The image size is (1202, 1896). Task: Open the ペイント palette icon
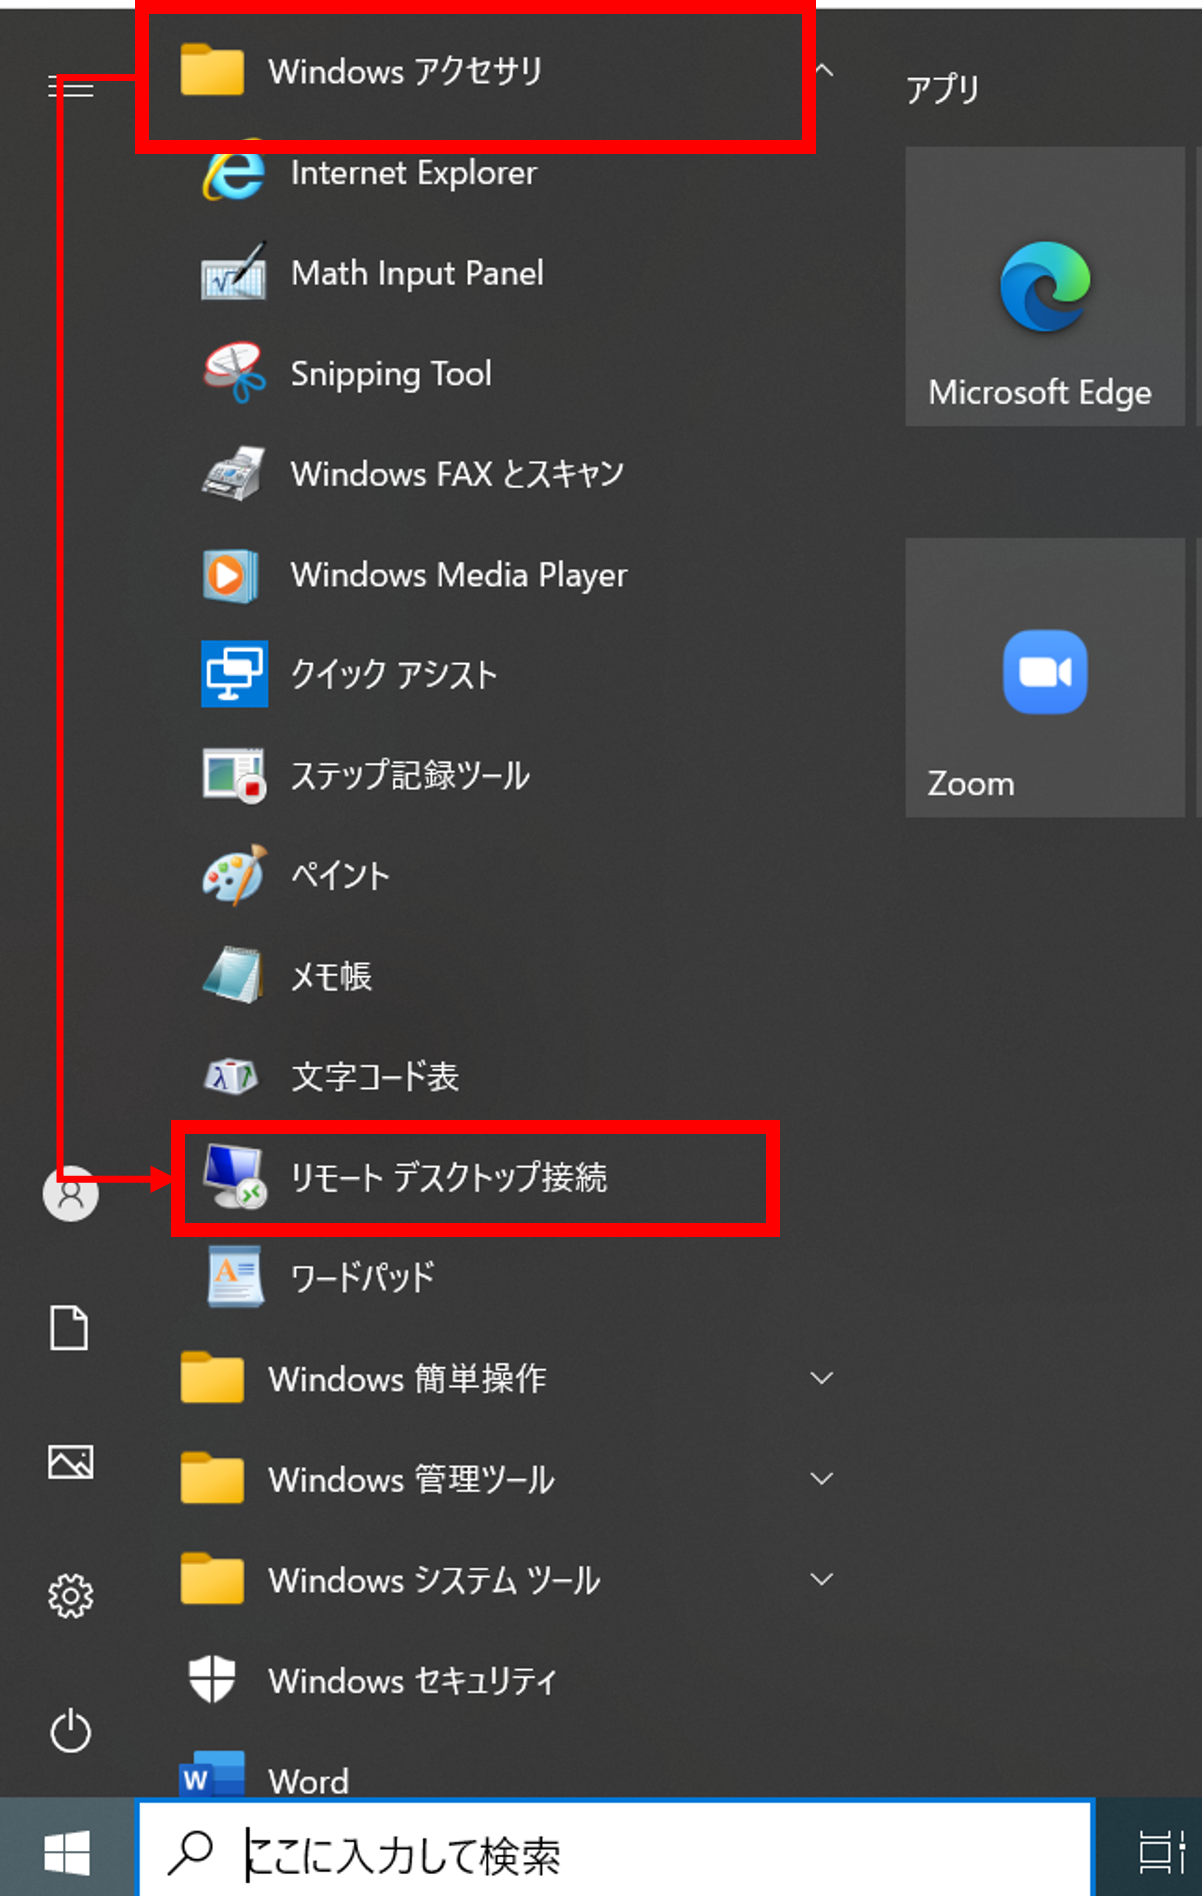234,875
